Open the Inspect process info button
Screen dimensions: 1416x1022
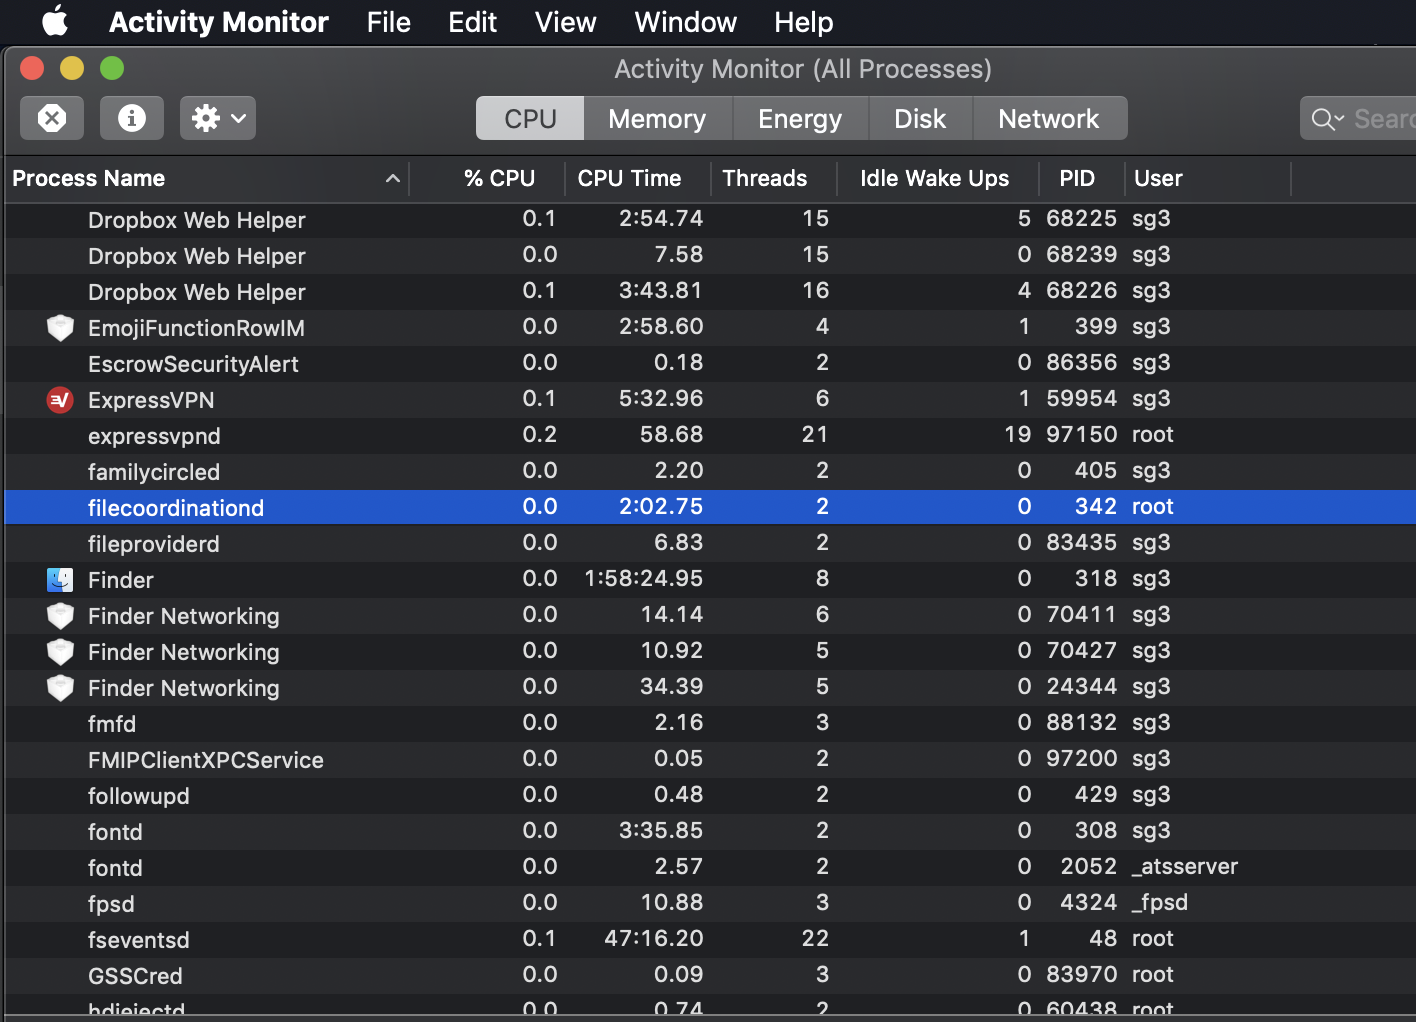pos(132,118)
